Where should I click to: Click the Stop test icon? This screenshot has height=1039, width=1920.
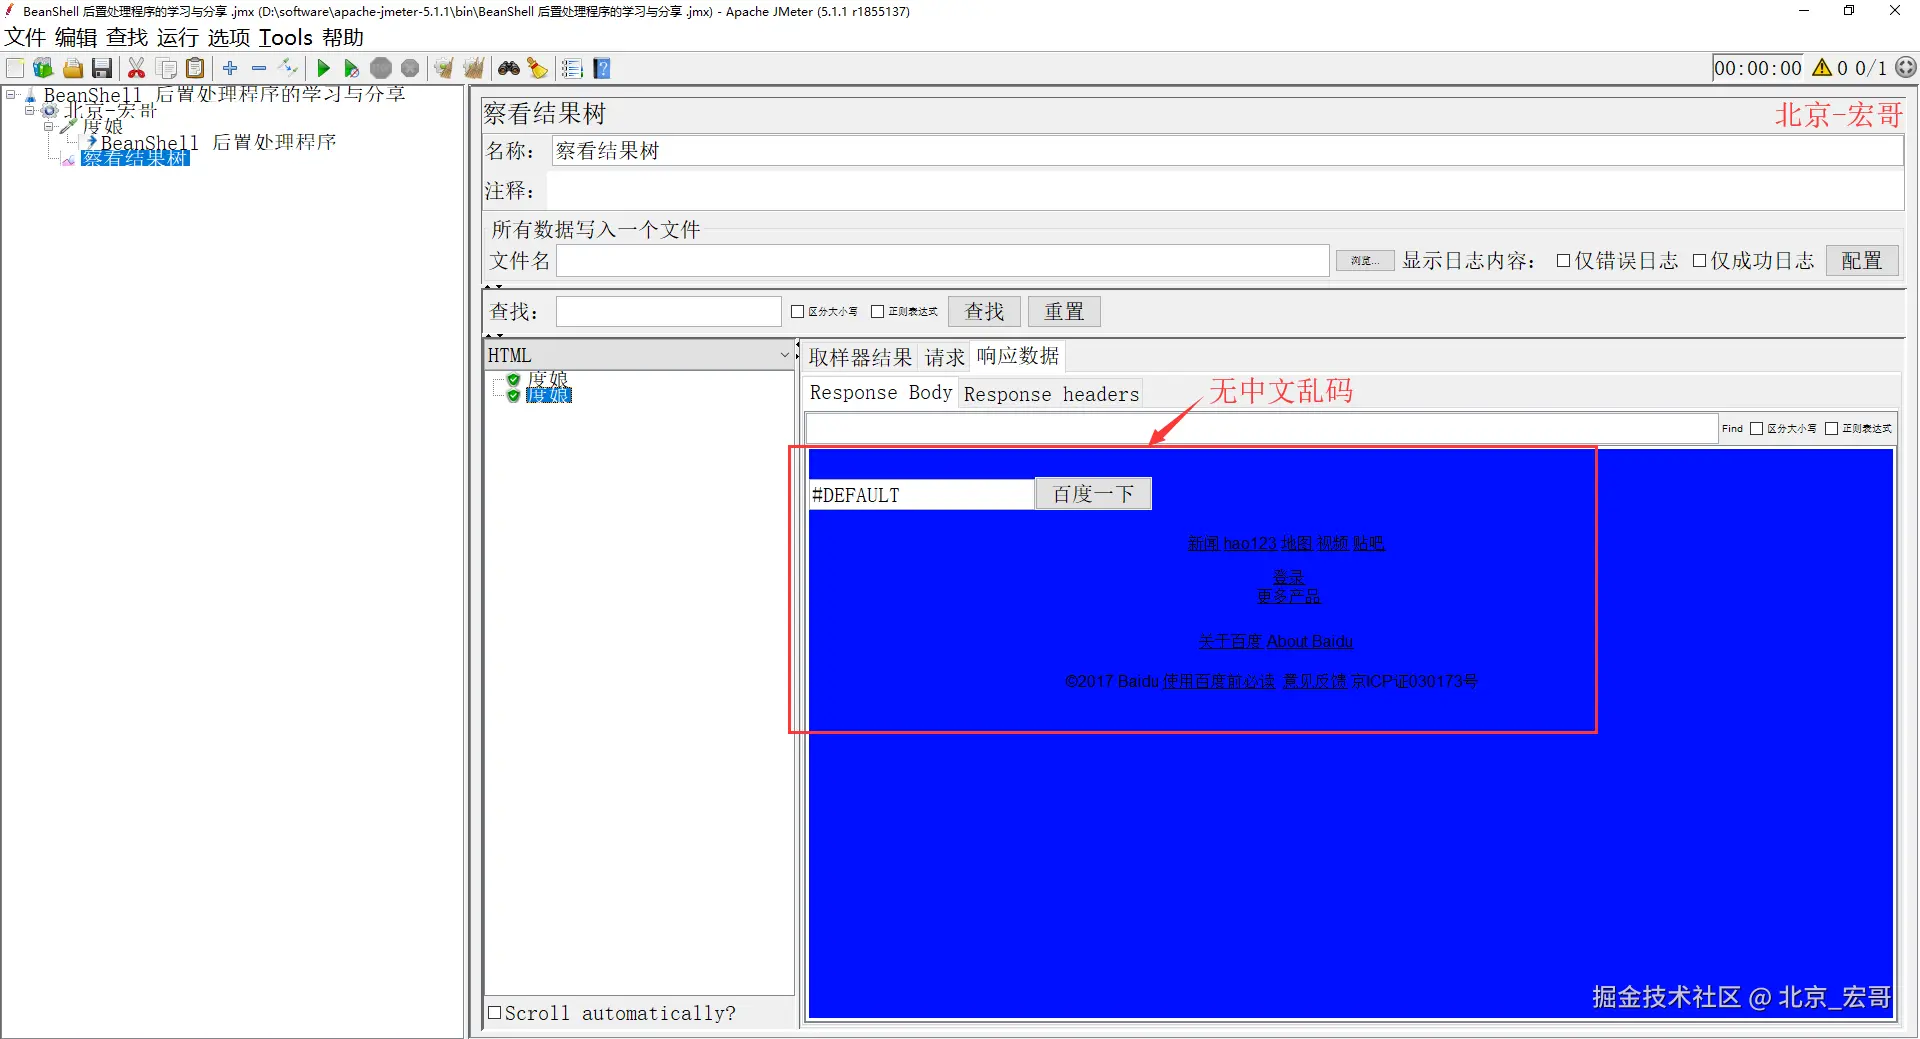(x=381, y=68)
